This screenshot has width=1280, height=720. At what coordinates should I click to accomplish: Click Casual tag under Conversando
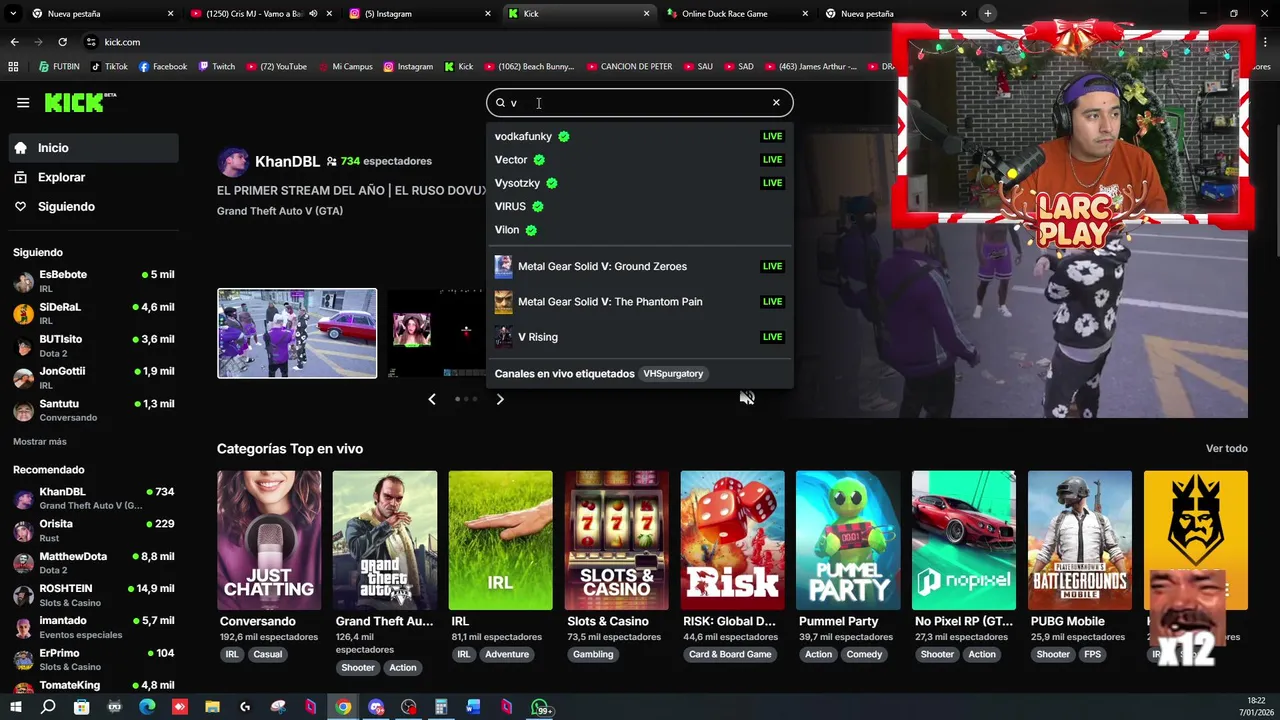[x=267, y=654]
